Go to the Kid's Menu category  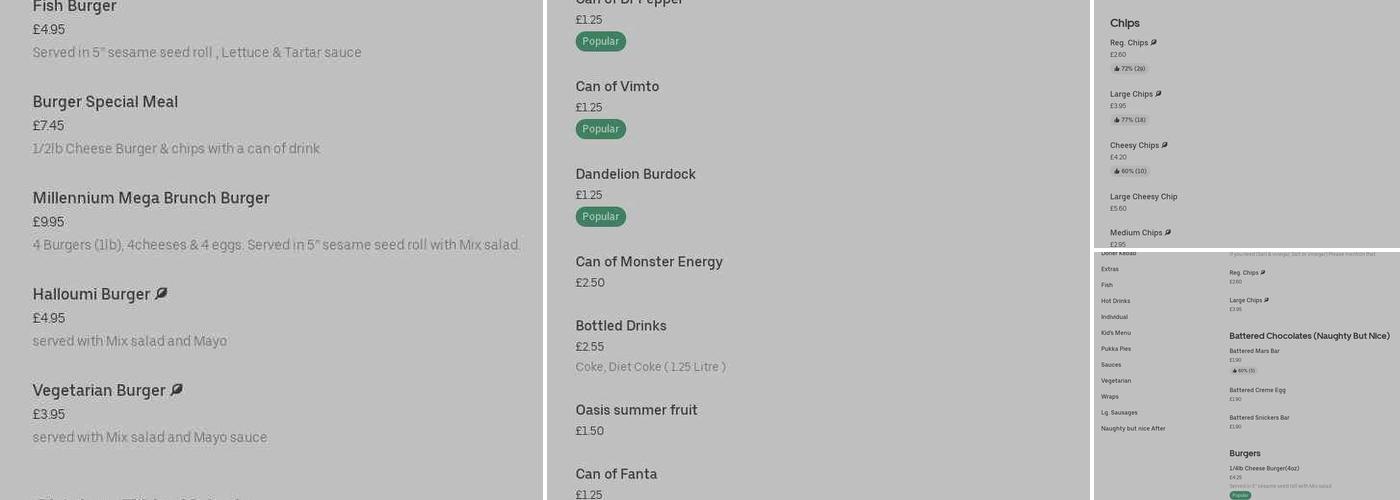point(1116,333)
